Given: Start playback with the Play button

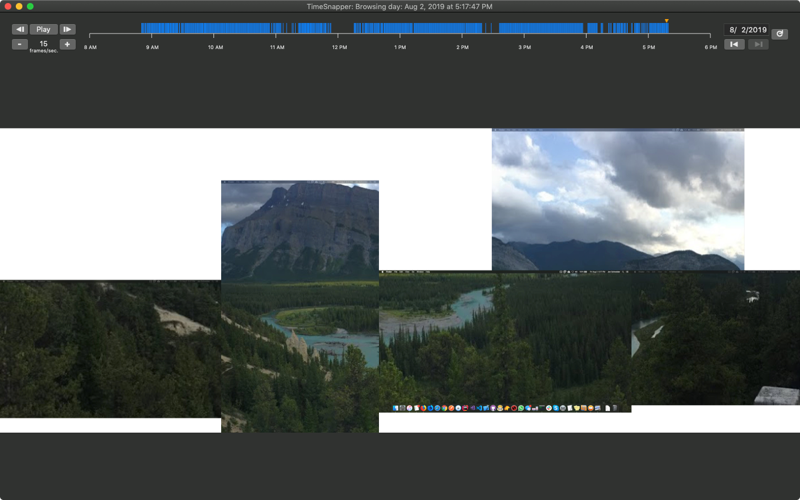Looking at the screenshot, I should click(43, 29).
